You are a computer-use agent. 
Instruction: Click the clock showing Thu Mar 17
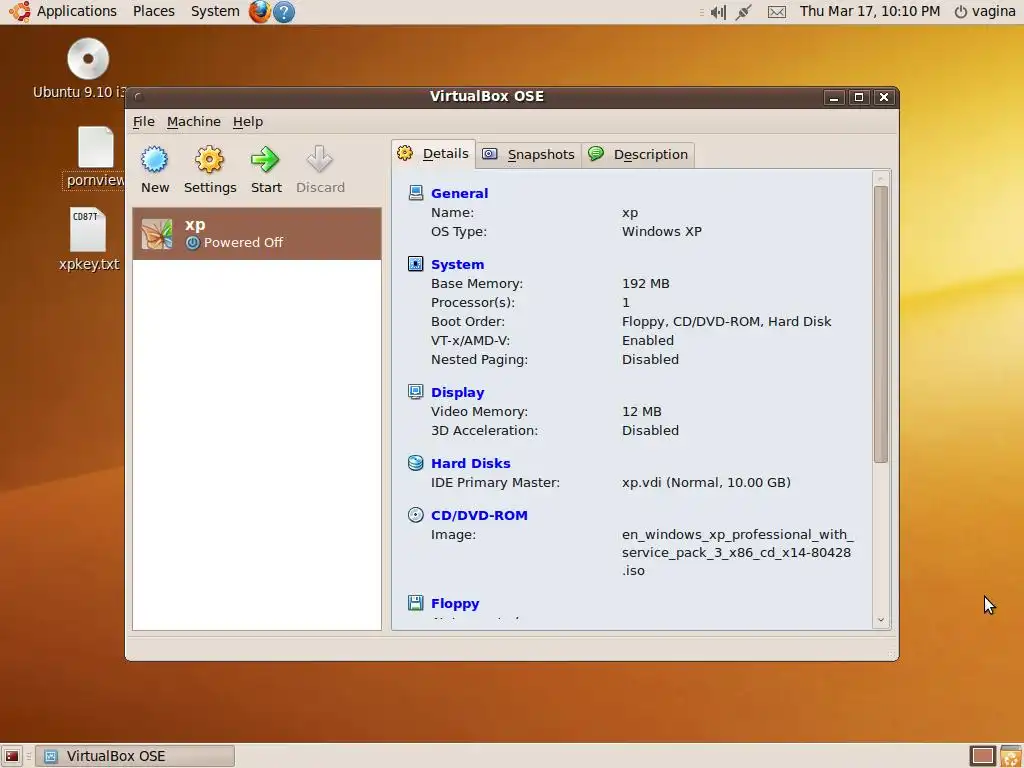[x=869, y=12]
